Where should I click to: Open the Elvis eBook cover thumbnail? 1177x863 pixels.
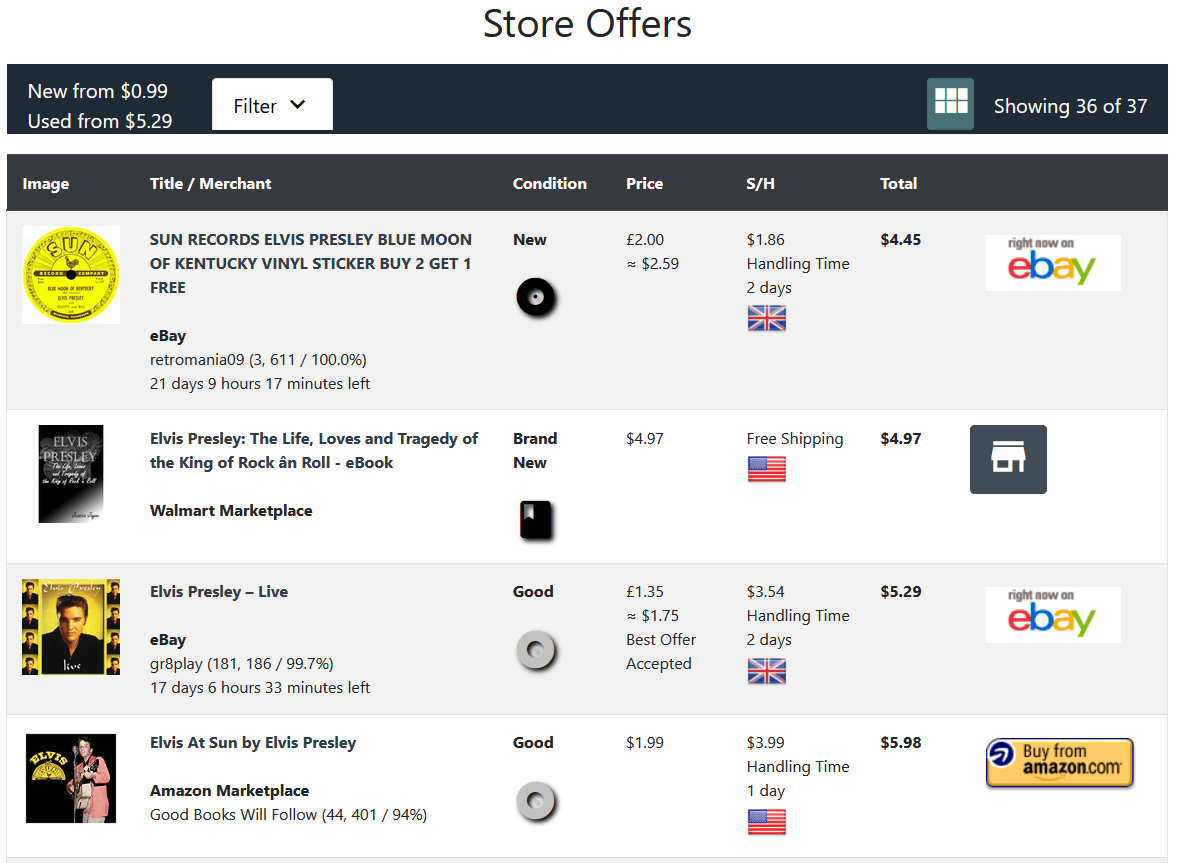click(71, 473)
